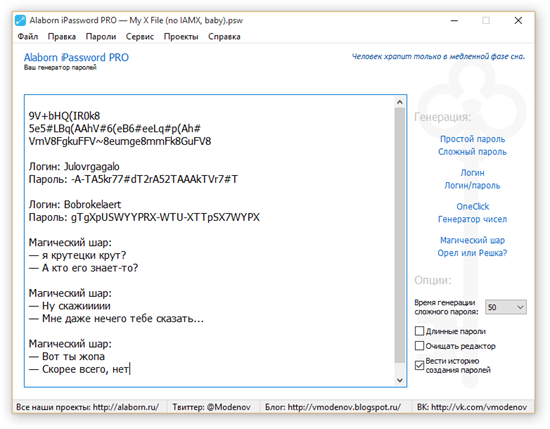Screen dimensions: 550x429
Task: Click the Логин: Bobrokelaert line
Action: point(75,205)
